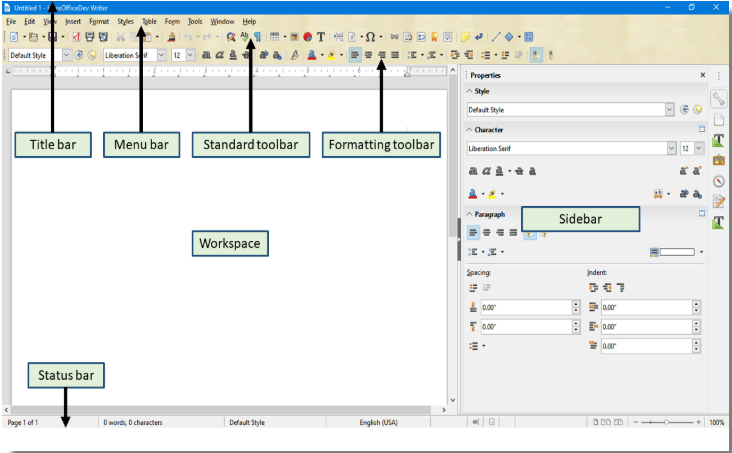Open the Tools menu
This screenshot has height=453, width=732.
pyautogui.click(x=194, y=21)
